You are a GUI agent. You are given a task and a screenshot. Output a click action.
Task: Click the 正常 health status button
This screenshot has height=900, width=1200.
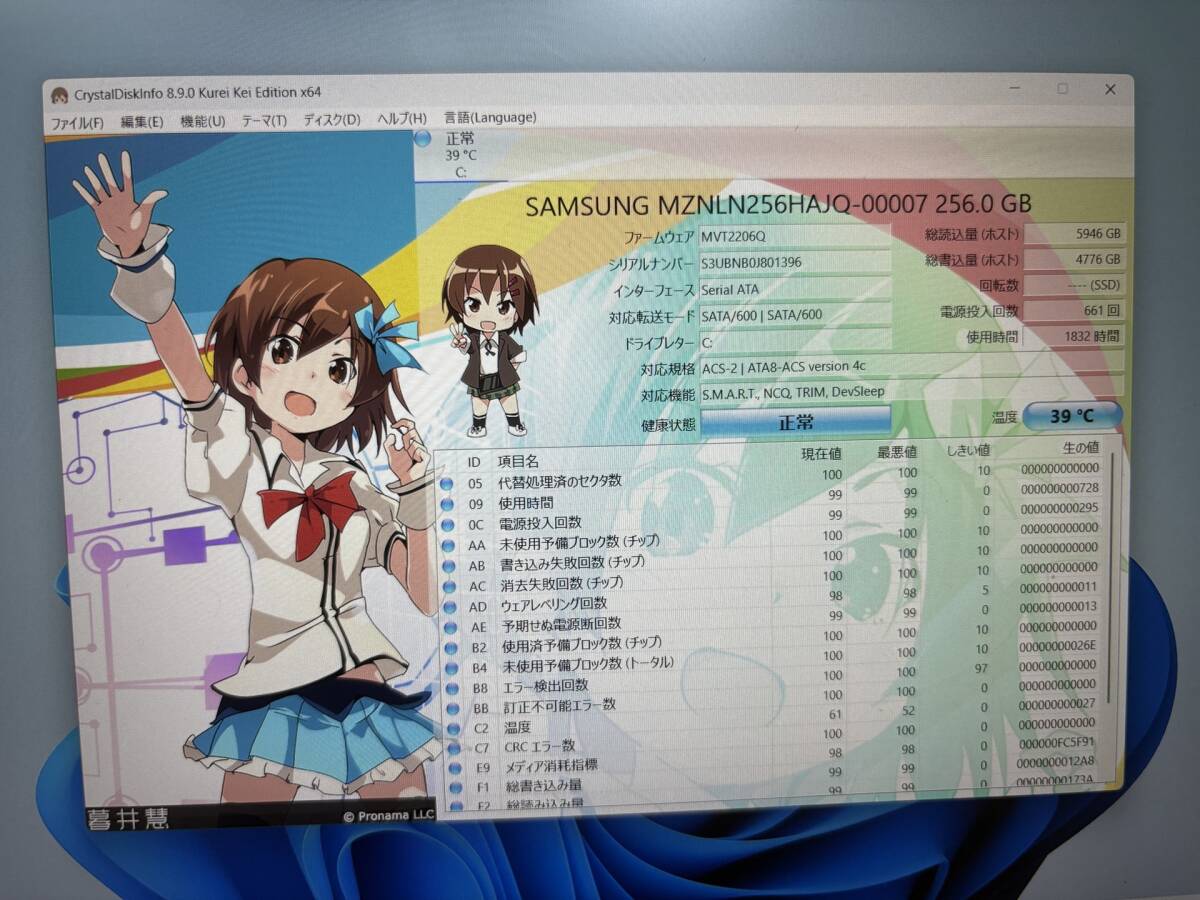coord(796,421)
